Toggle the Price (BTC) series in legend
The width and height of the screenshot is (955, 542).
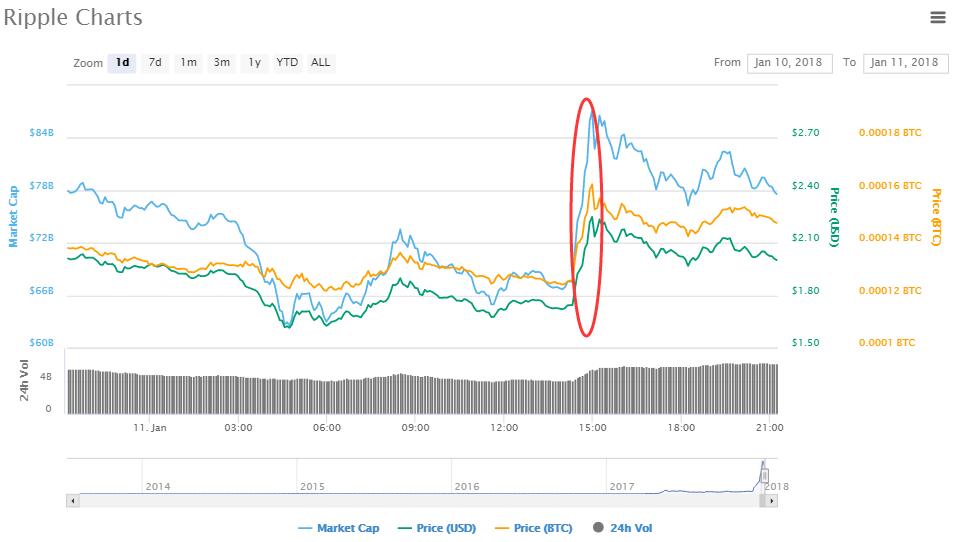534,528
